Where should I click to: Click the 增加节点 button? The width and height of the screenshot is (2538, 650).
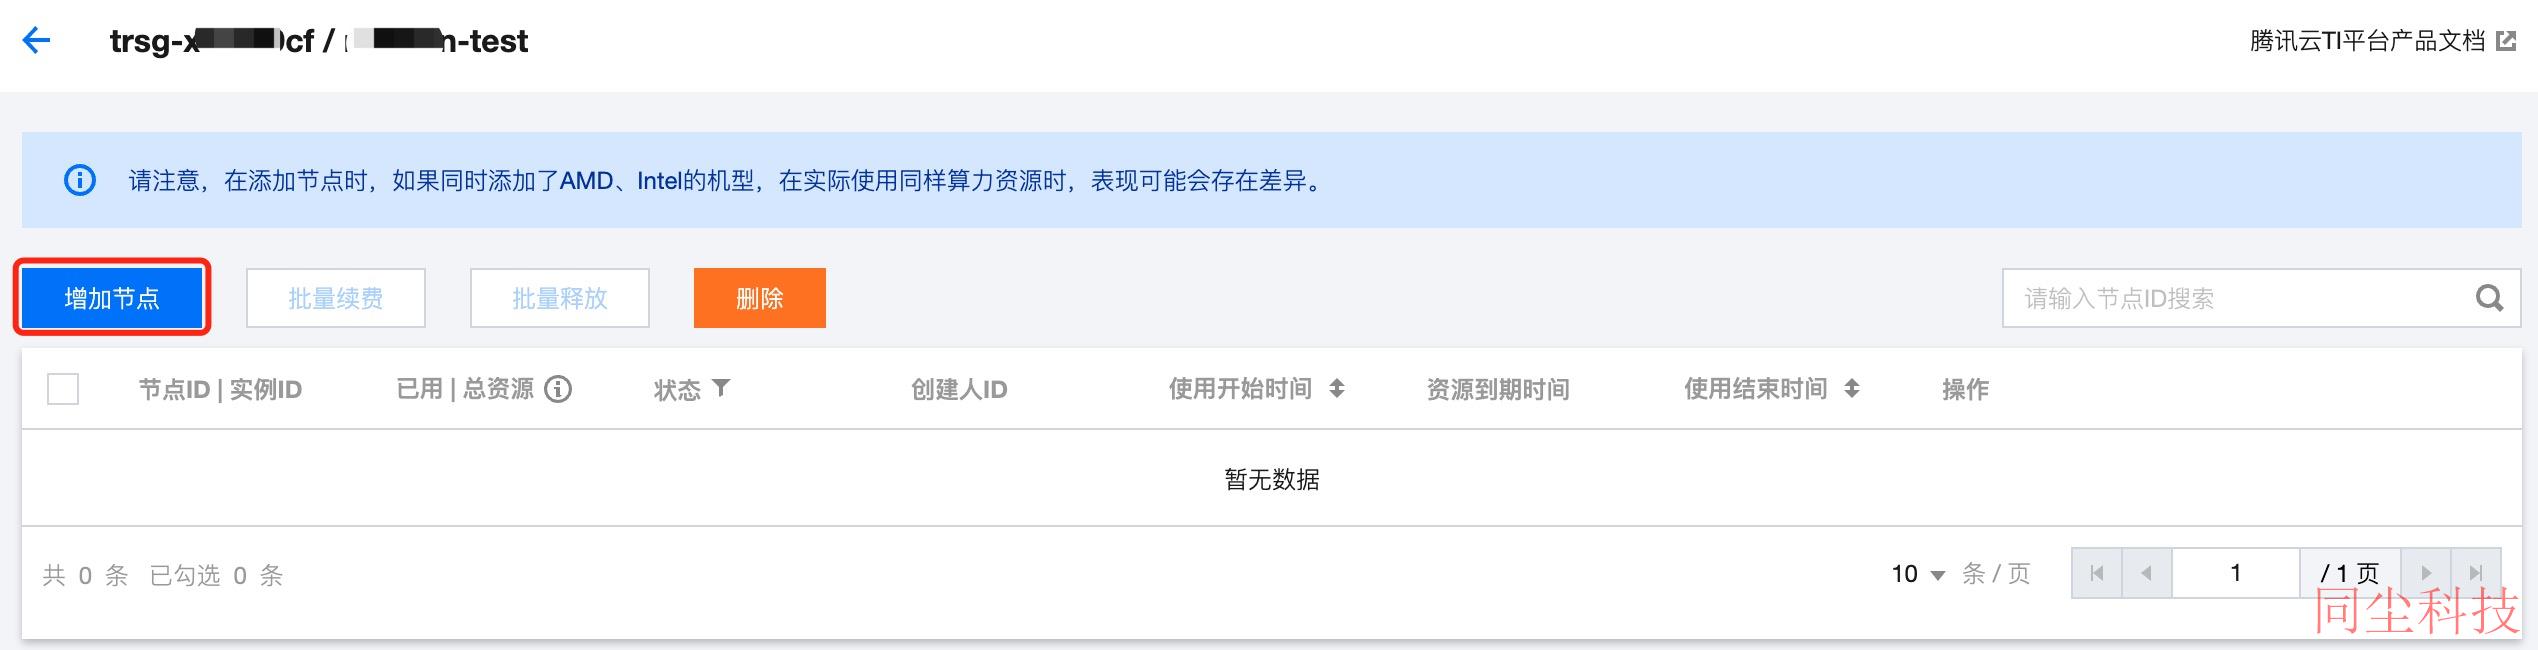pyautogui.click(x=112, y=298)
